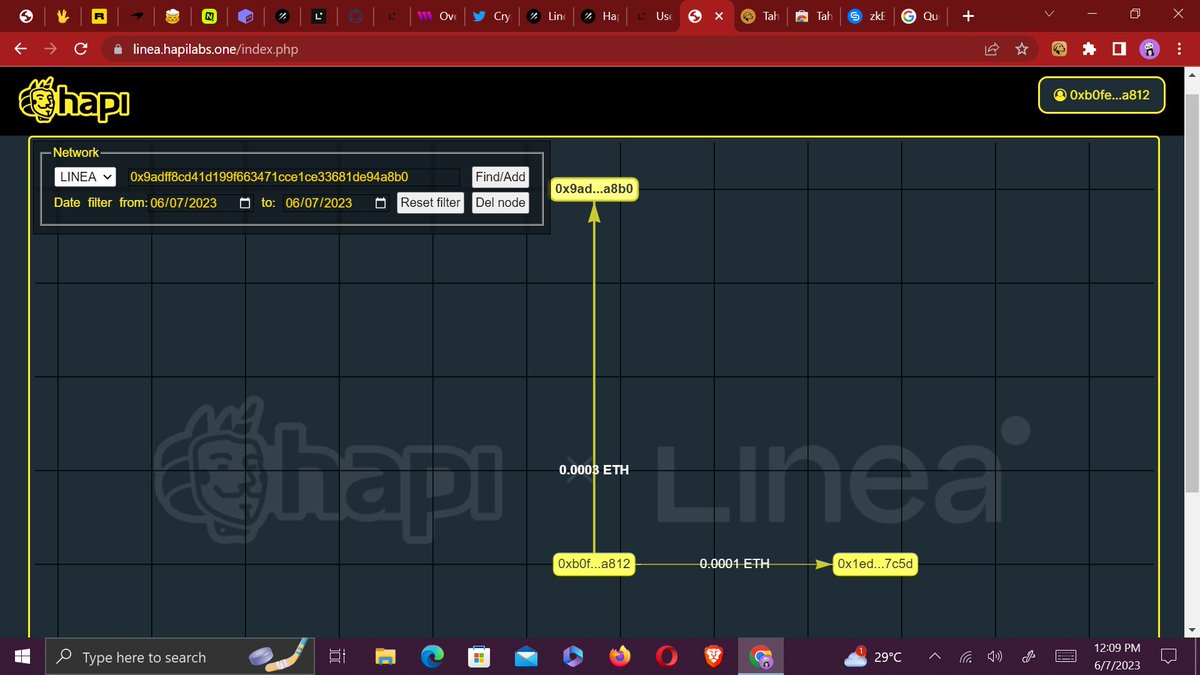Open the volume speaker tray icon
This screenshot has width=1200, height=675.
tap(995, 657)
